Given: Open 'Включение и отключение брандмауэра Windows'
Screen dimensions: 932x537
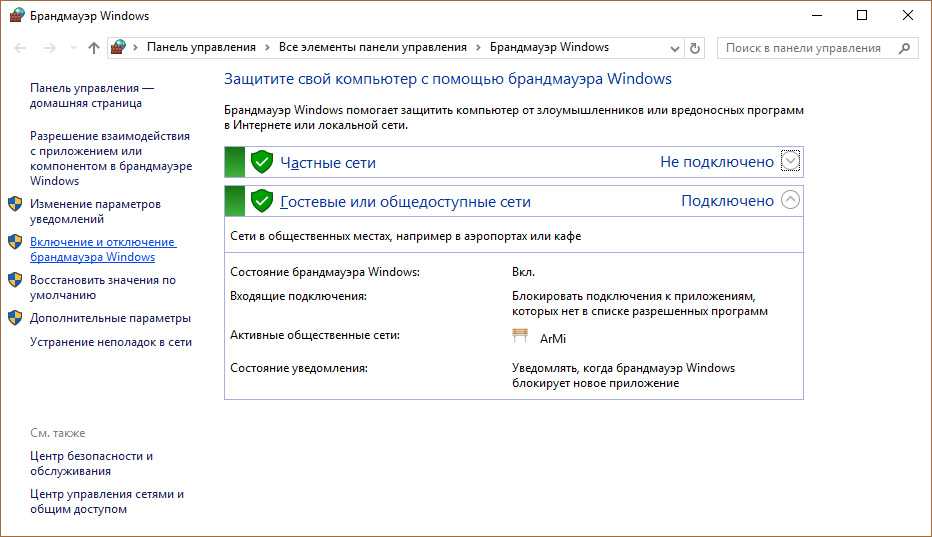Looking at the screenshot, I should click(x=103, y=249).
